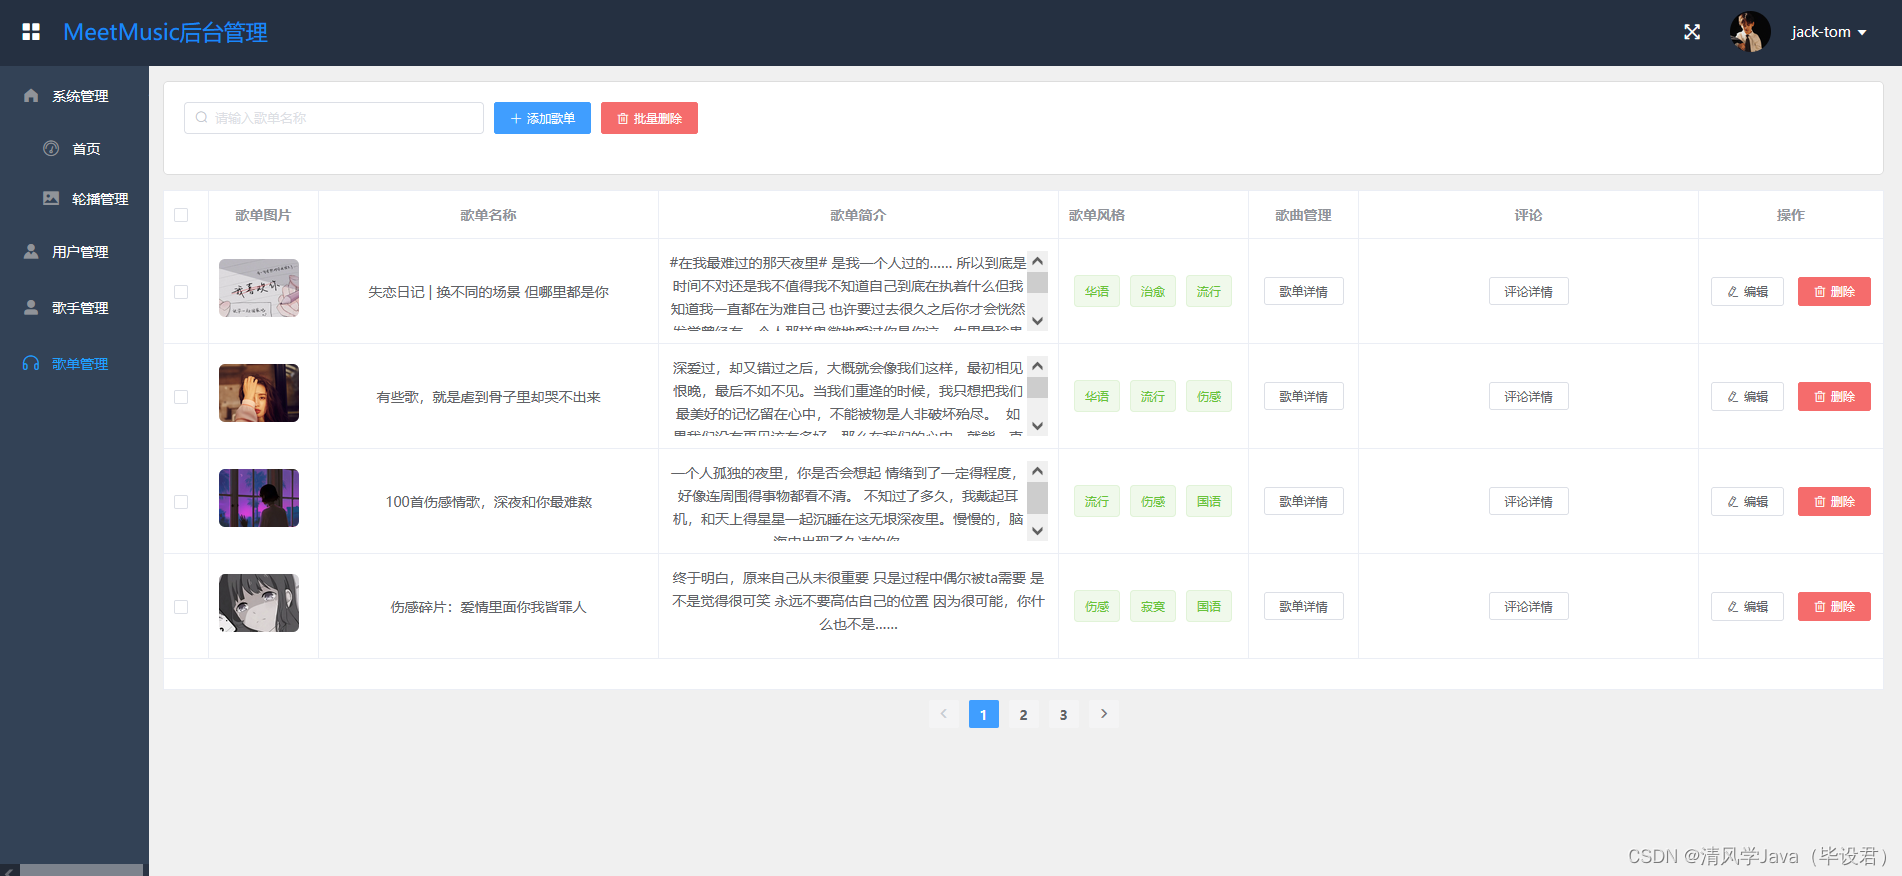Screen dimensions: 1902x876
Task: Go to next page with right chevron
Action: click(x=1104, y=714)
